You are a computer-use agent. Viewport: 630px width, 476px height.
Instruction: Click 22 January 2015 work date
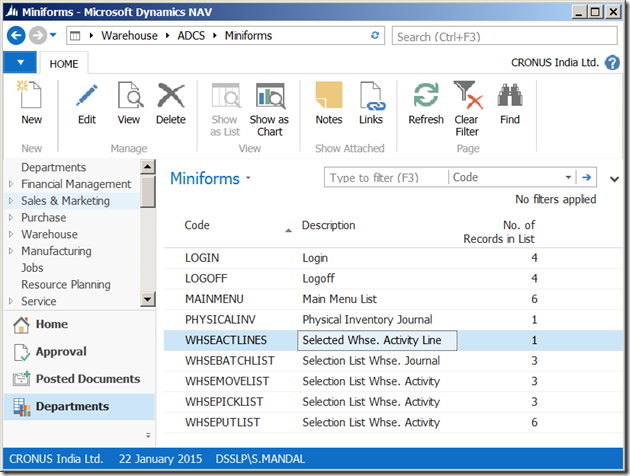click(x=160, y=459)
